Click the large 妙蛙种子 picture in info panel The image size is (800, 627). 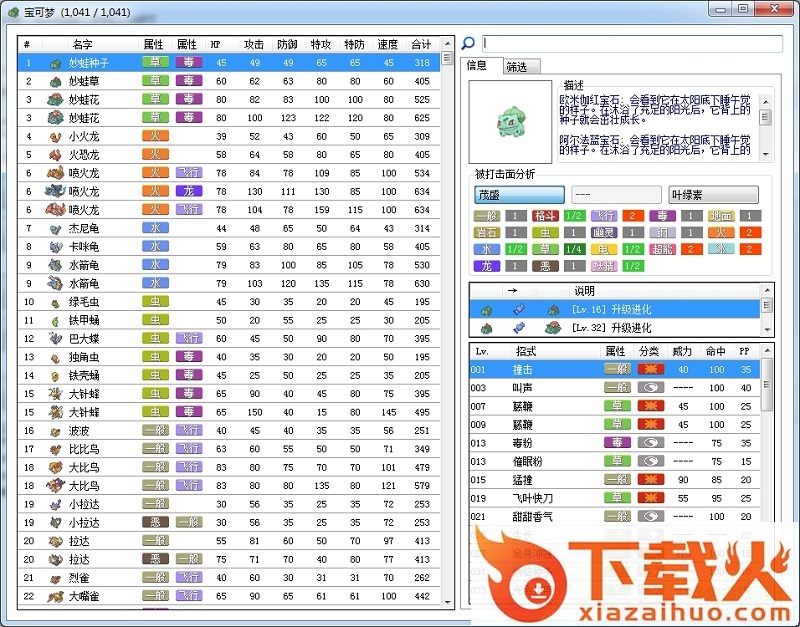(510, 121)
